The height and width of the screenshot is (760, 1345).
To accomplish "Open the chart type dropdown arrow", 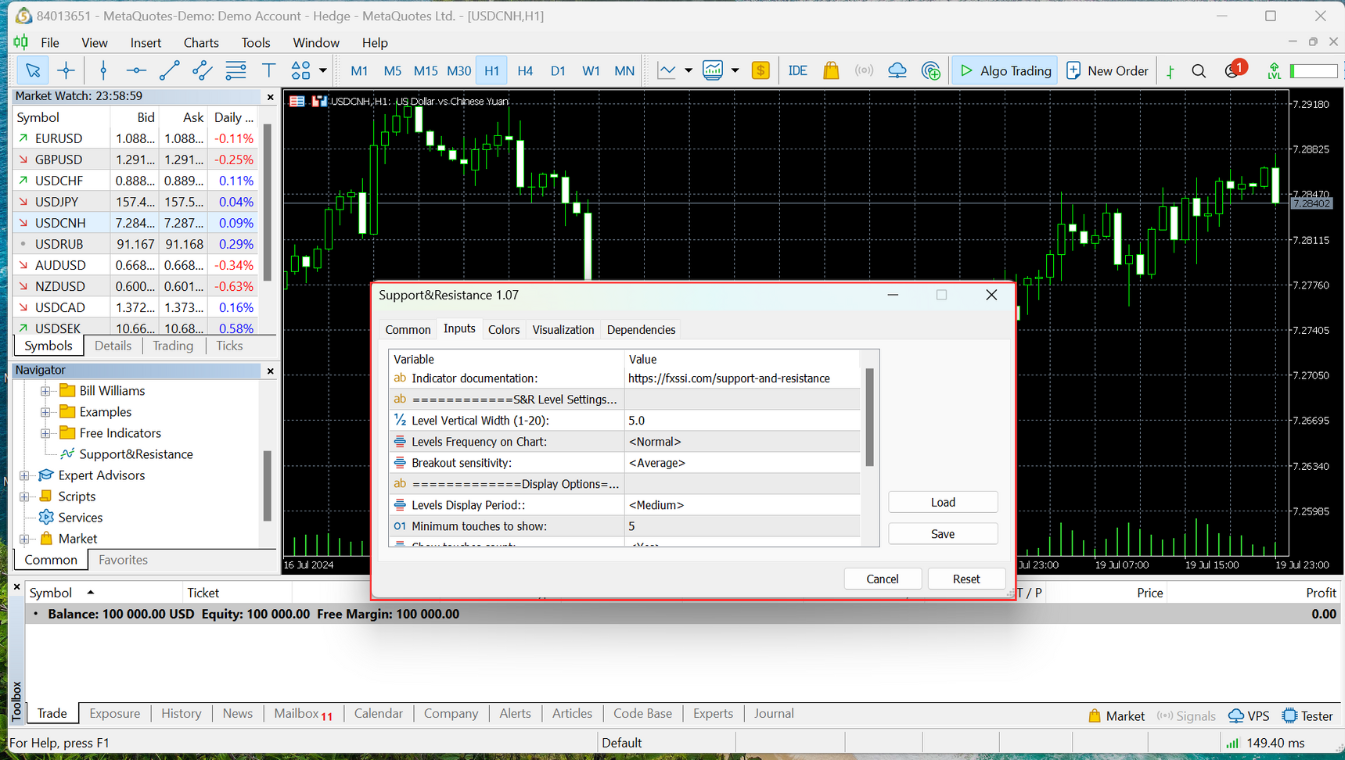I will pyautogui.click(x=688, y=70).
